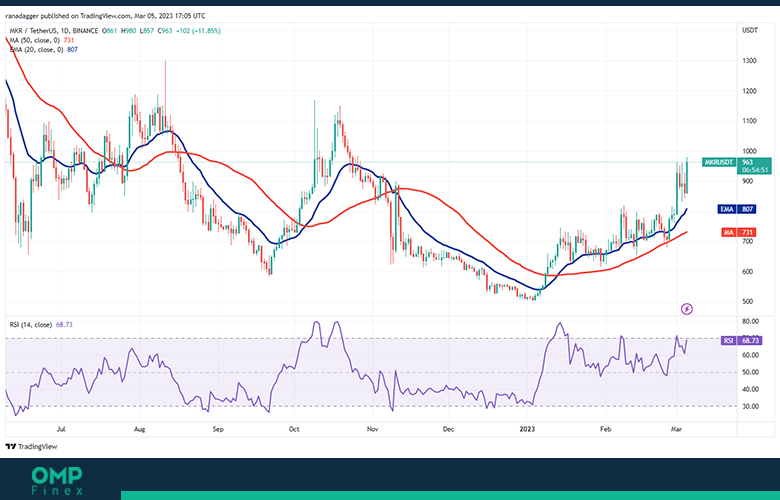Click the 1200 price axis label
The image size is (780, 500).
(749, 91)
